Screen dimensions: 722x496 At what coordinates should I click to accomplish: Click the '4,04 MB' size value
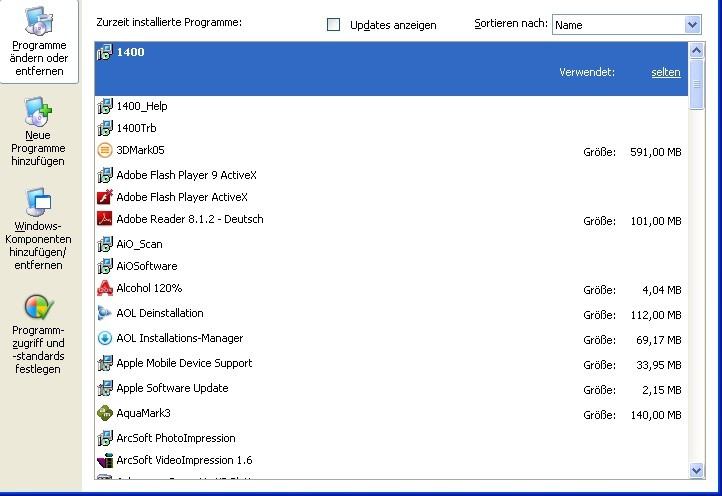[662, 290]
